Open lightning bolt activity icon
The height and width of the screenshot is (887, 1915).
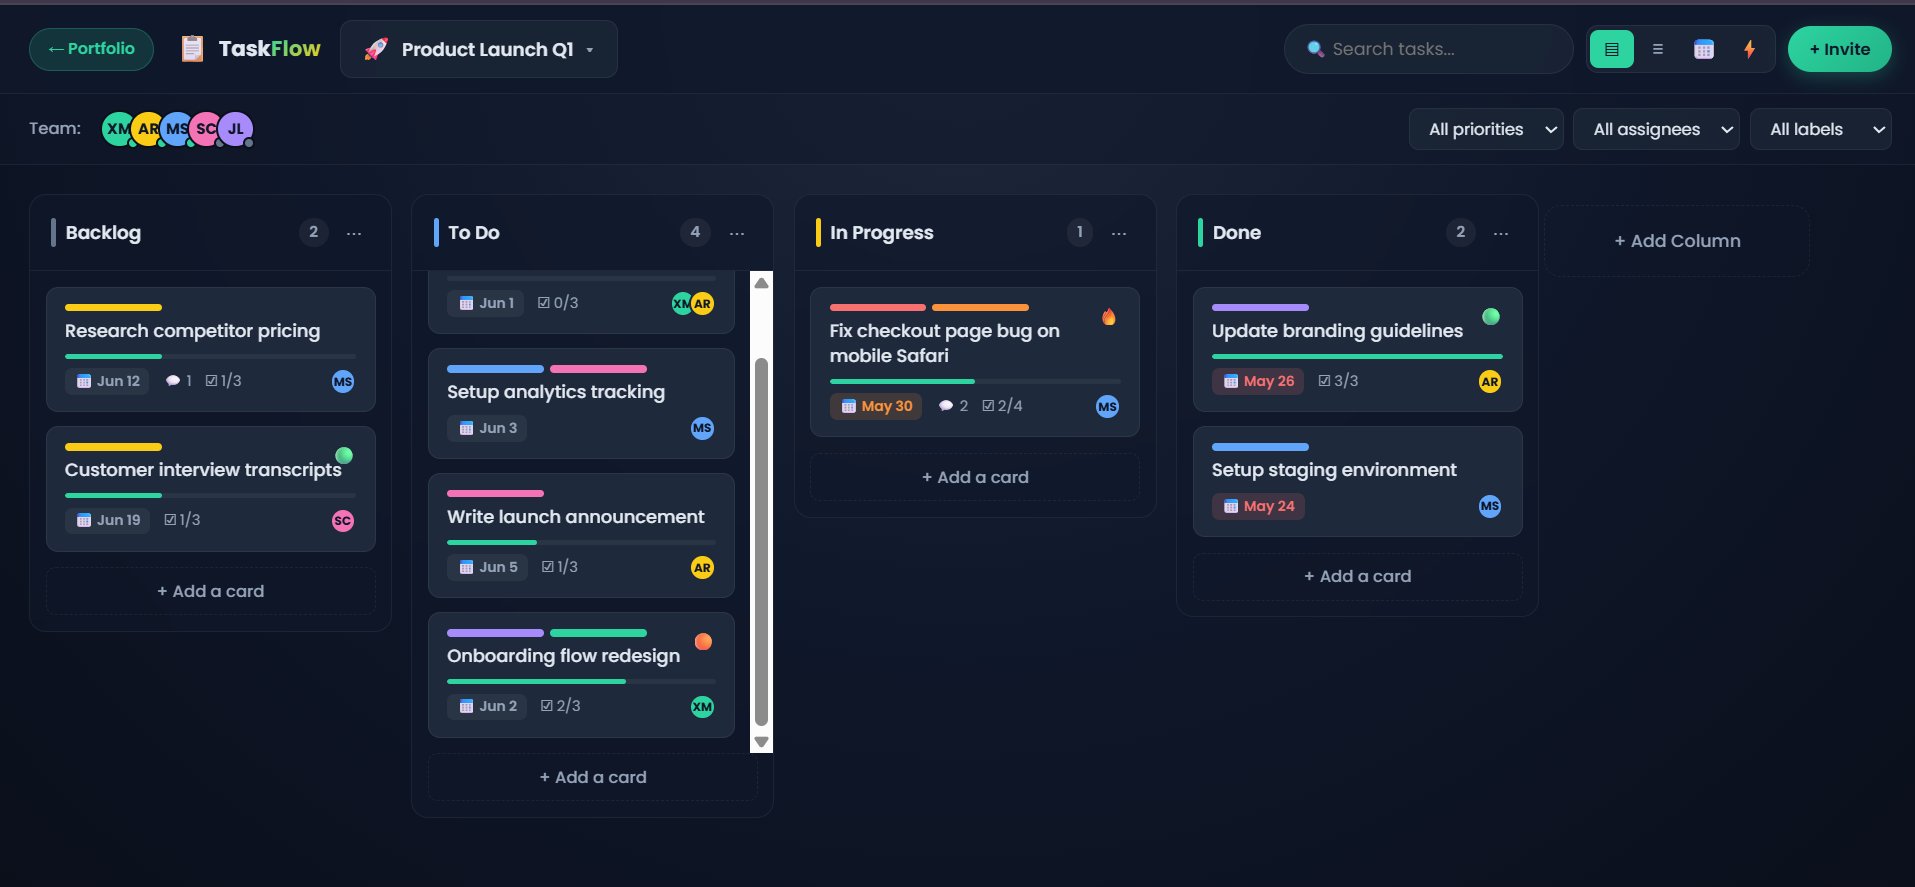(x=1749, y=49)
